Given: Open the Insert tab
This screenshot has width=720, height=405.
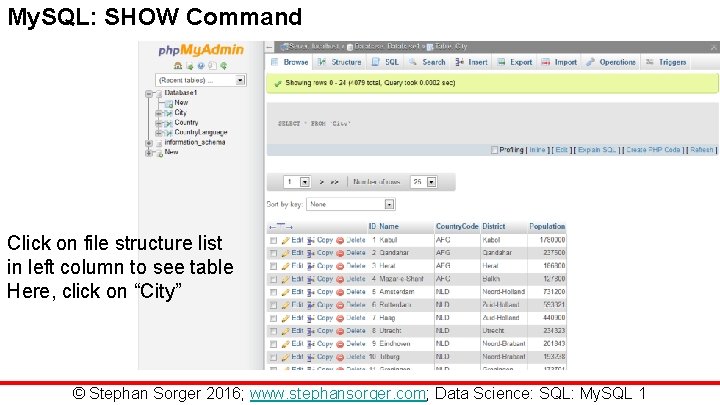Looking at the screenshot, I should click(472, 62).
